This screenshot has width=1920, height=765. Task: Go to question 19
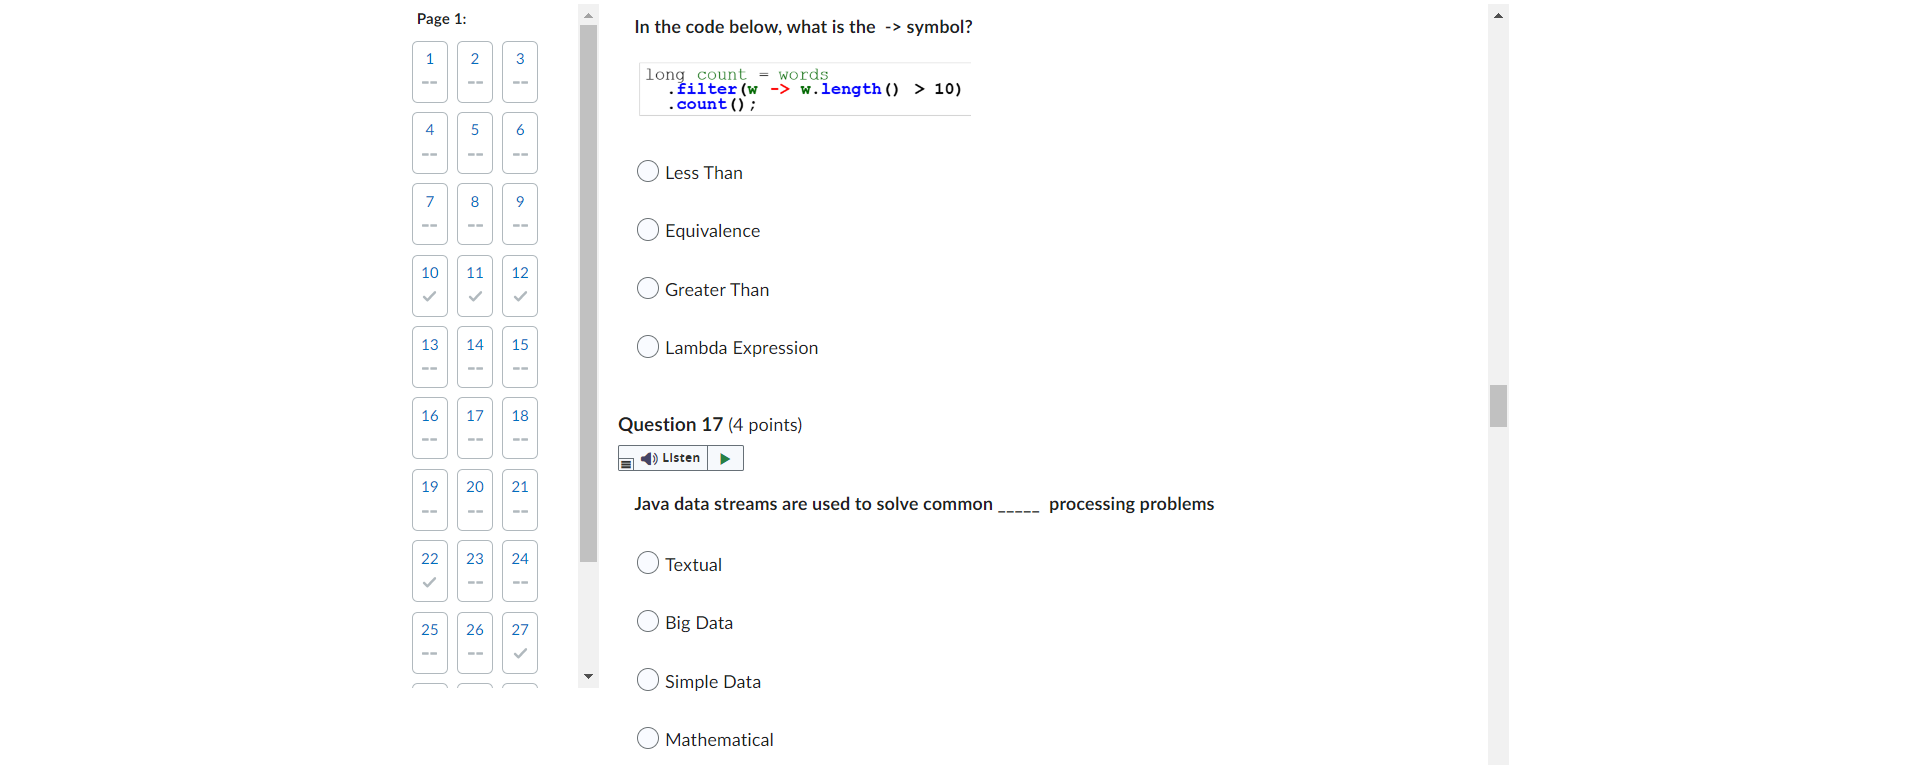tap(429, 499)
